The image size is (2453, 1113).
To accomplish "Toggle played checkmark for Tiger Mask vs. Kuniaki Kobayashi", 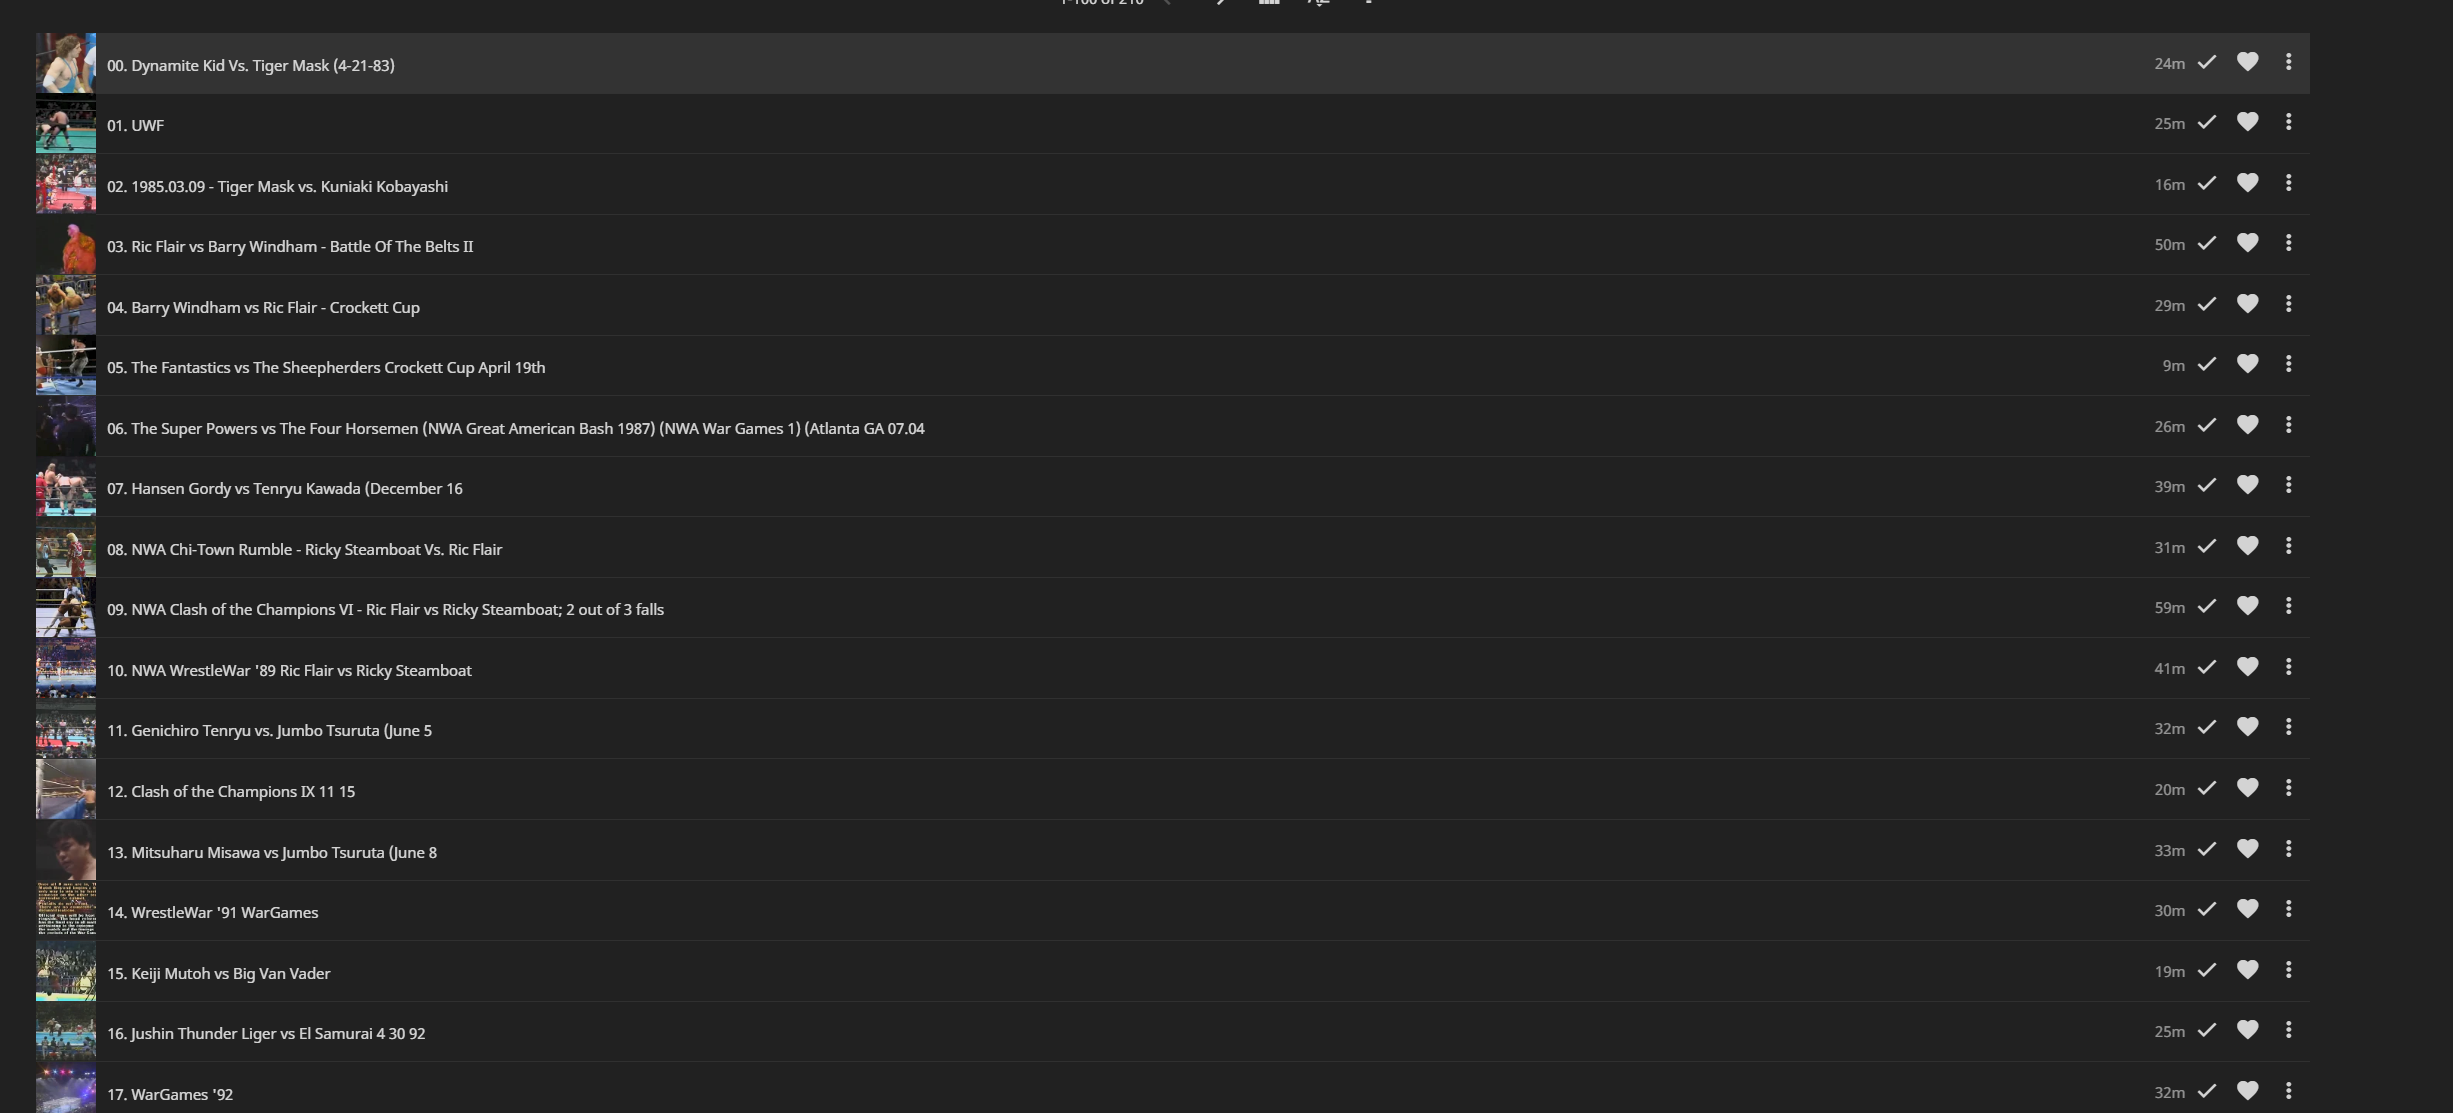I will pyautogui.click(x=2207, y=183).
